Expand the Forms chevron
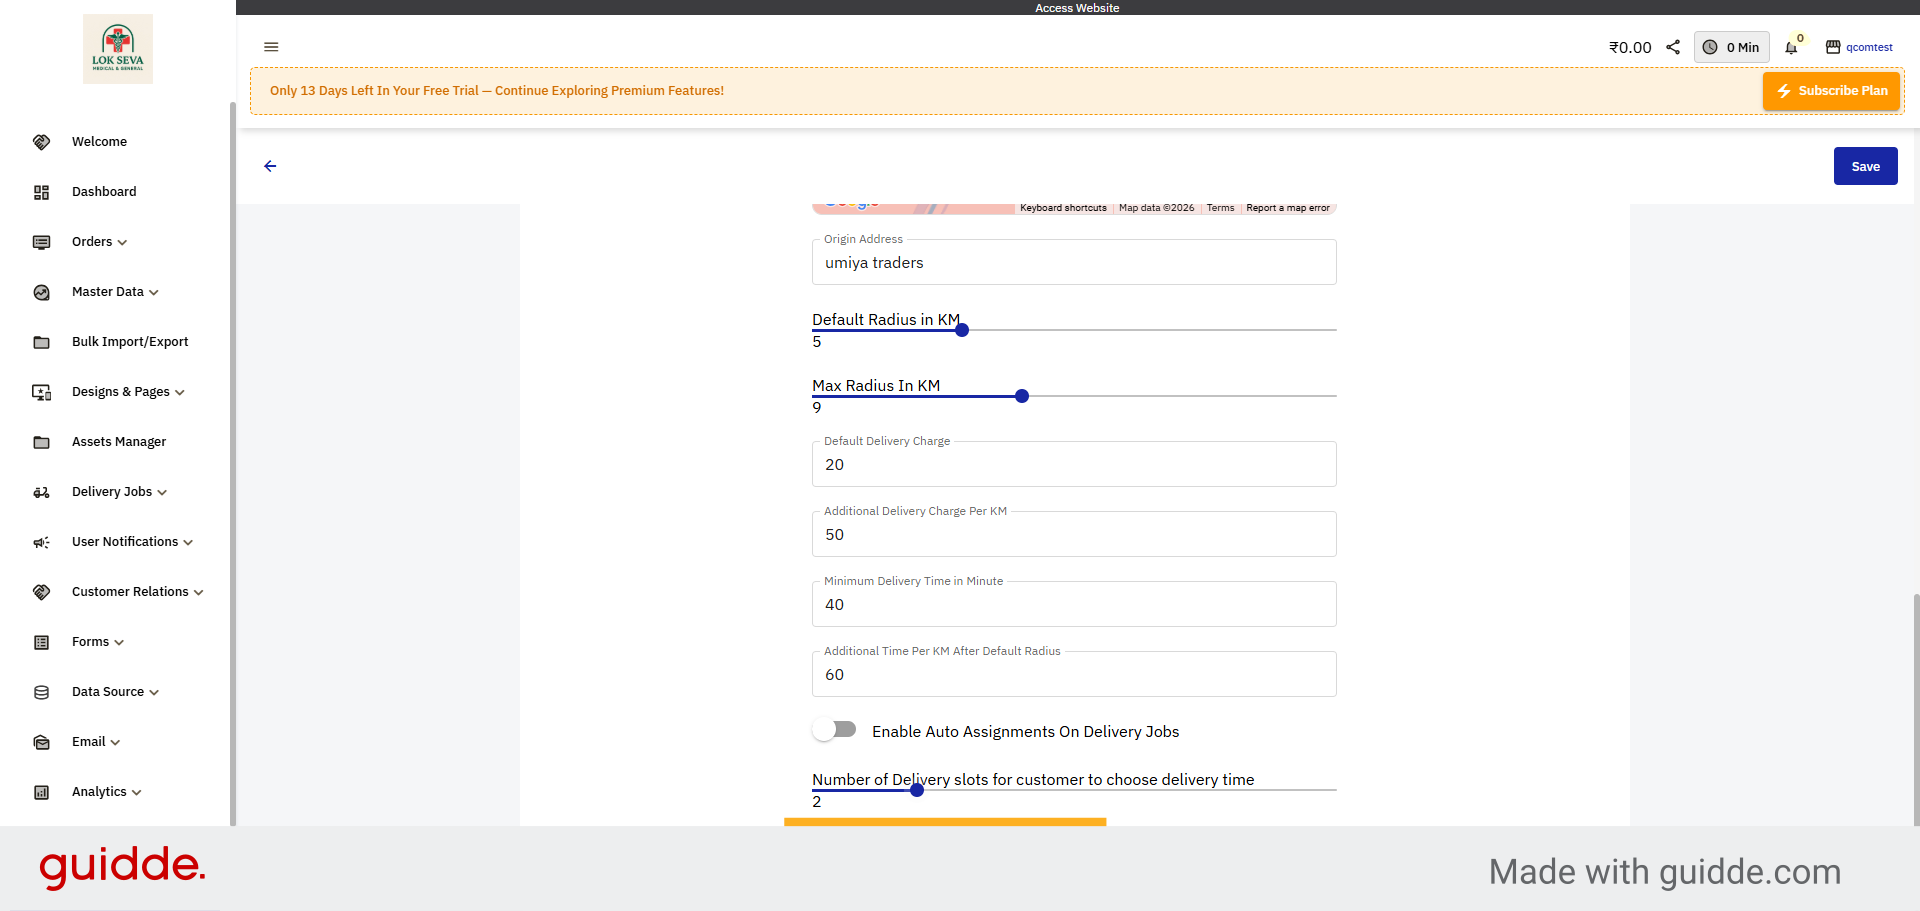Screen dimensions: 1920x911 119,643
